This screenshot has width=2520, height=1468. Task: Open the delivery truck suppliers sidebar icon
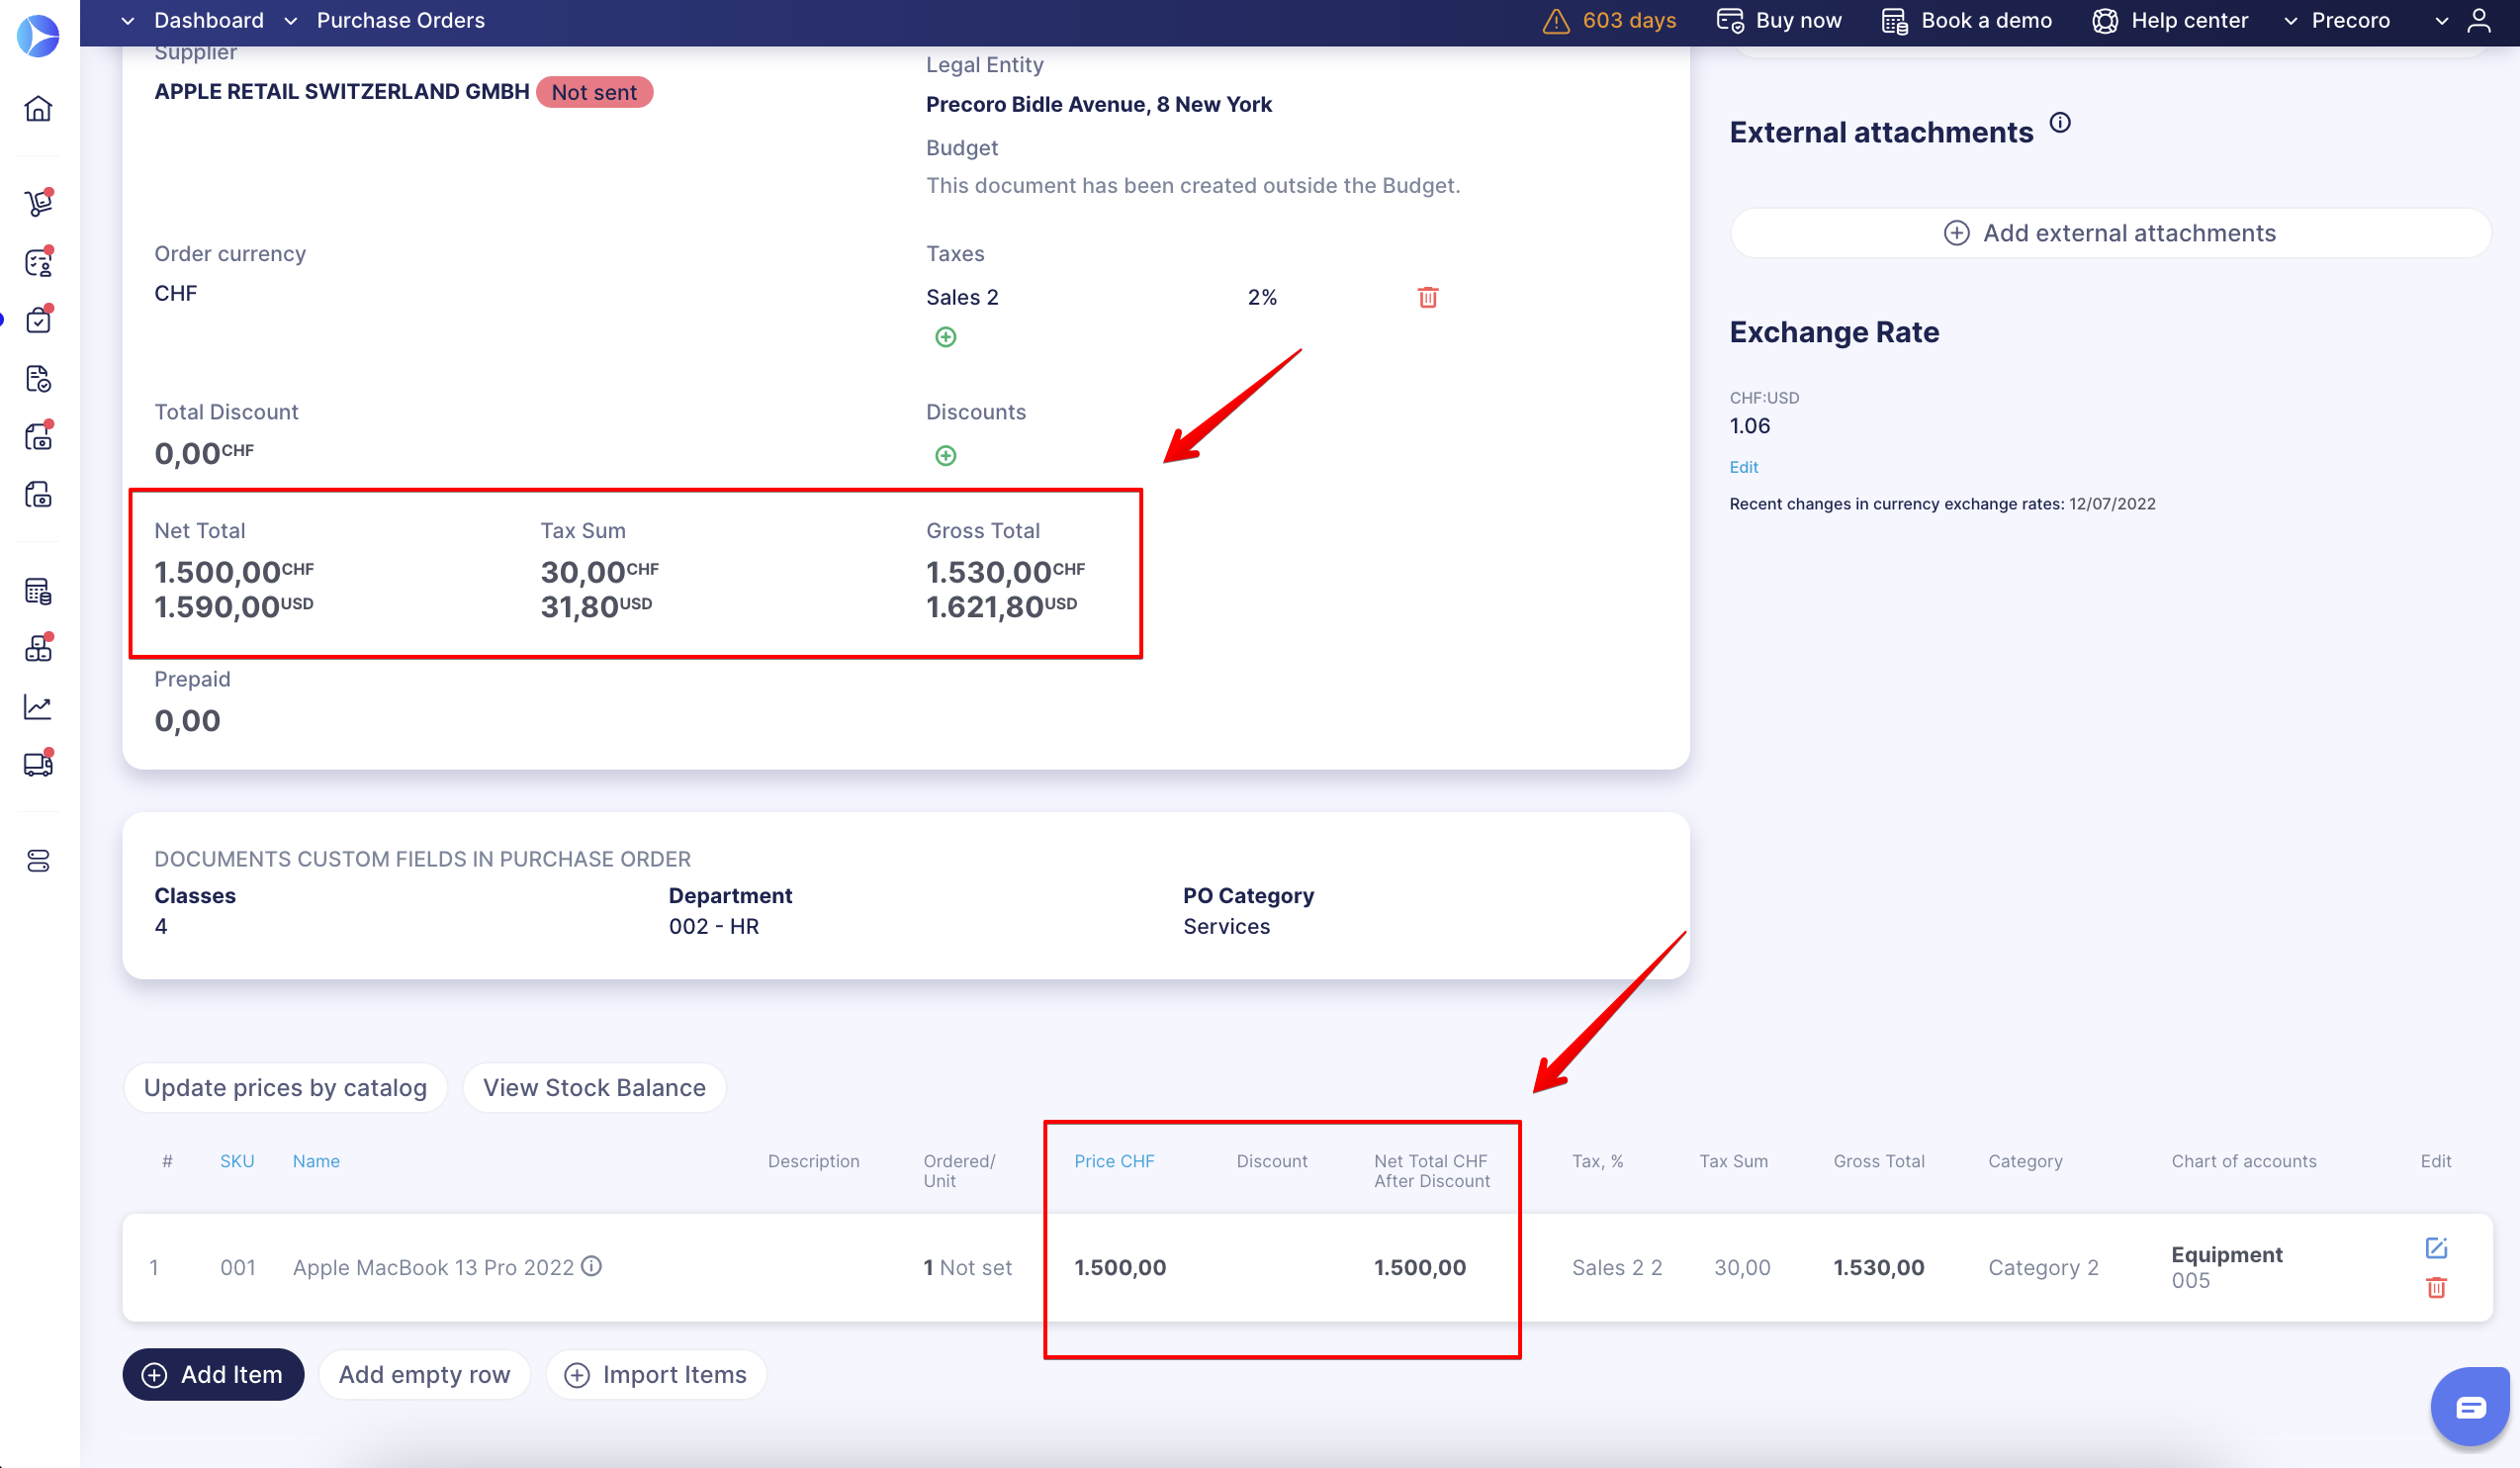coord(38,764)
